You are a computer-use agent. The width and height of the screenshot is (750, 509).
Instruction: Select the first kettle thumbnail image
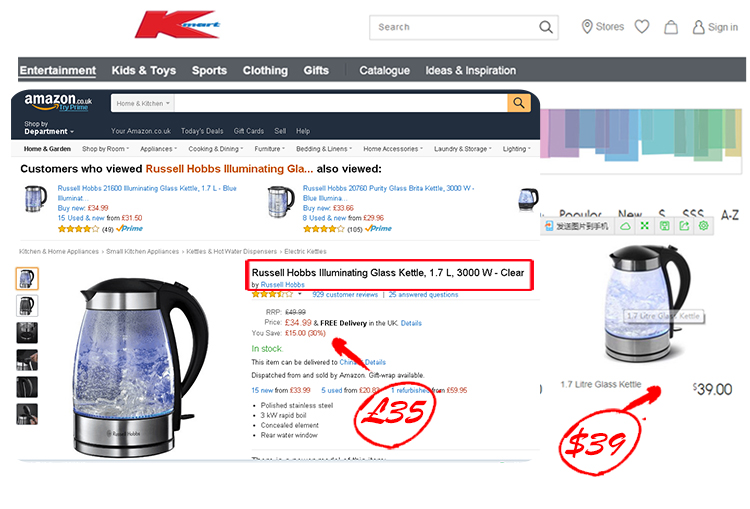tap(27, 278)
